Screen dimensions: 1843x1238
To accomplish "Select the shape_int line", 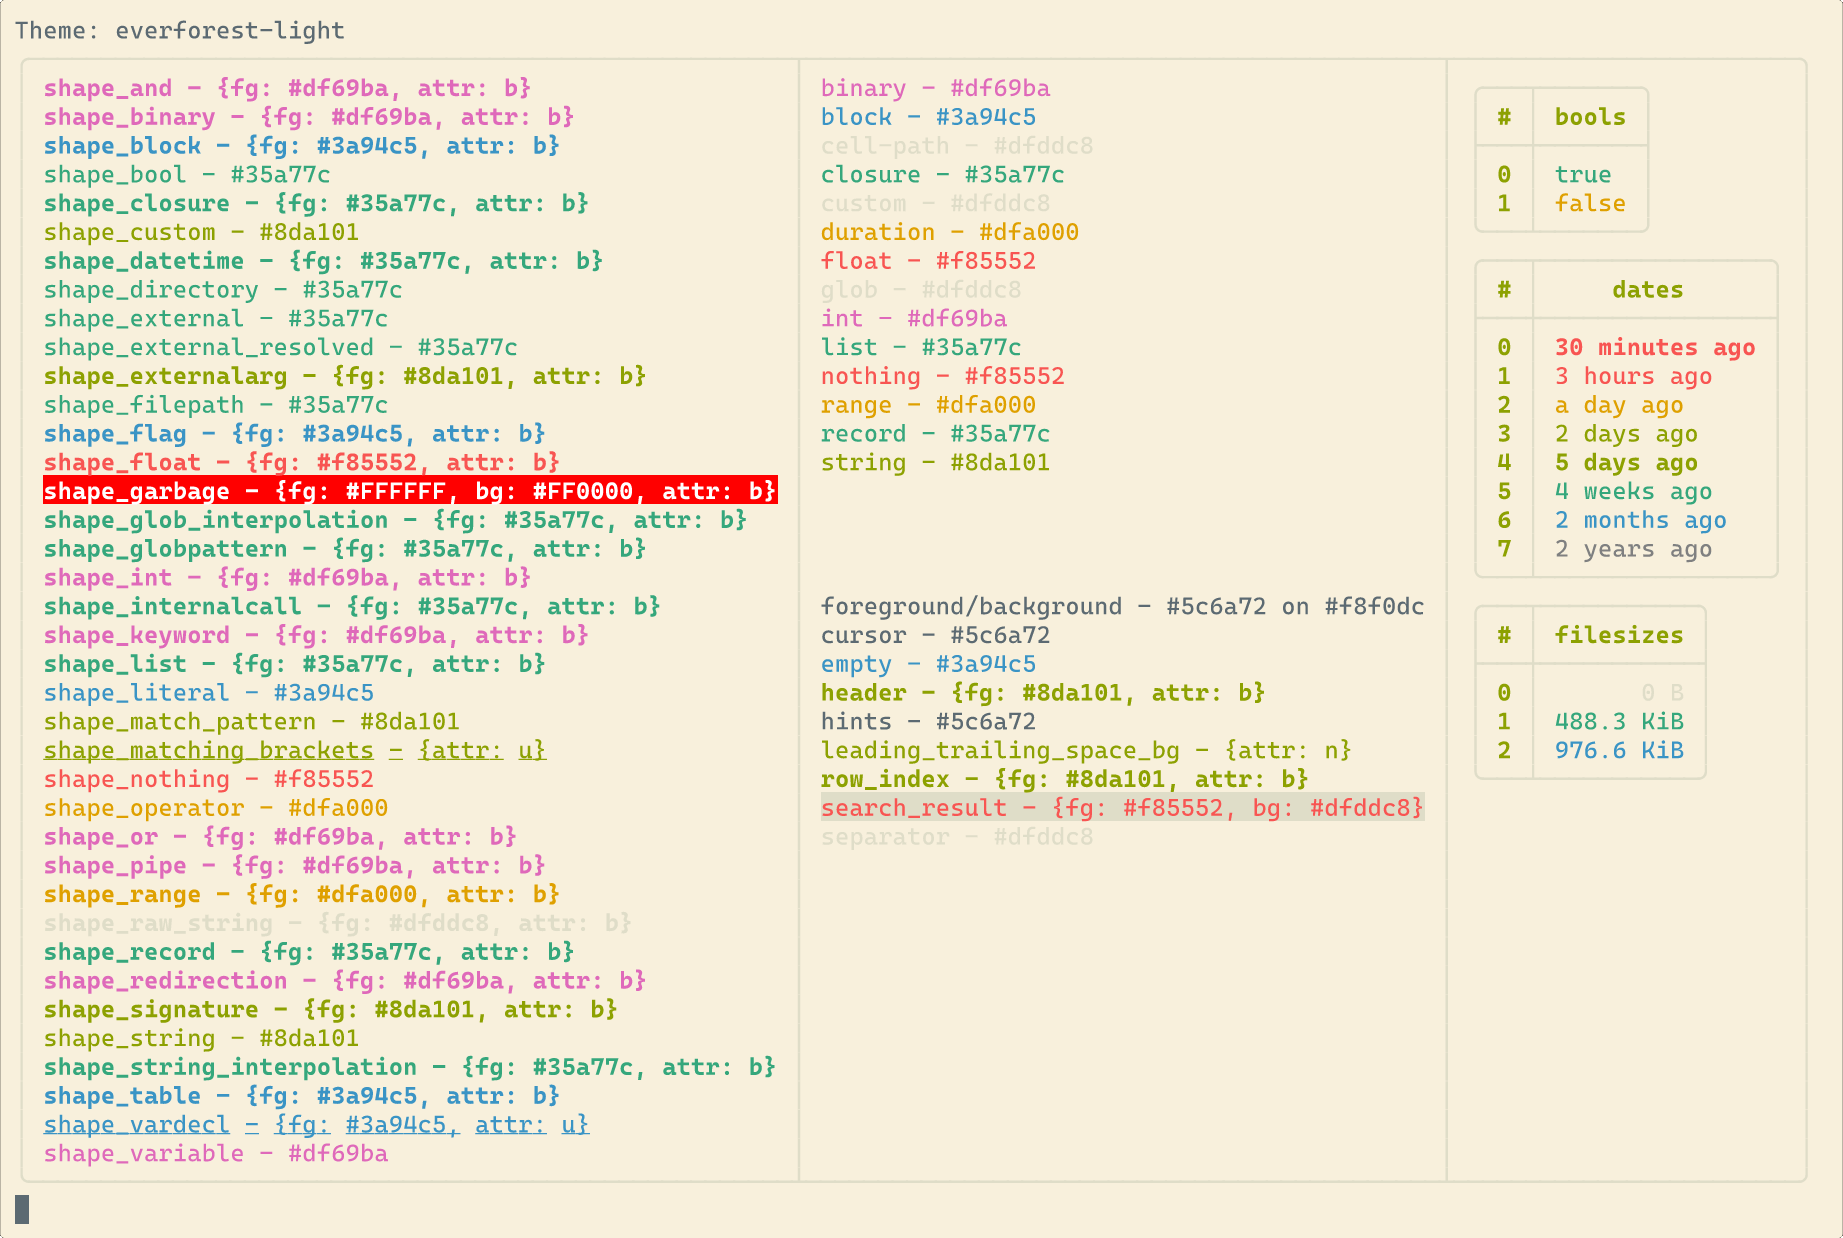I will pyautogui.click(x=287, y=579).
